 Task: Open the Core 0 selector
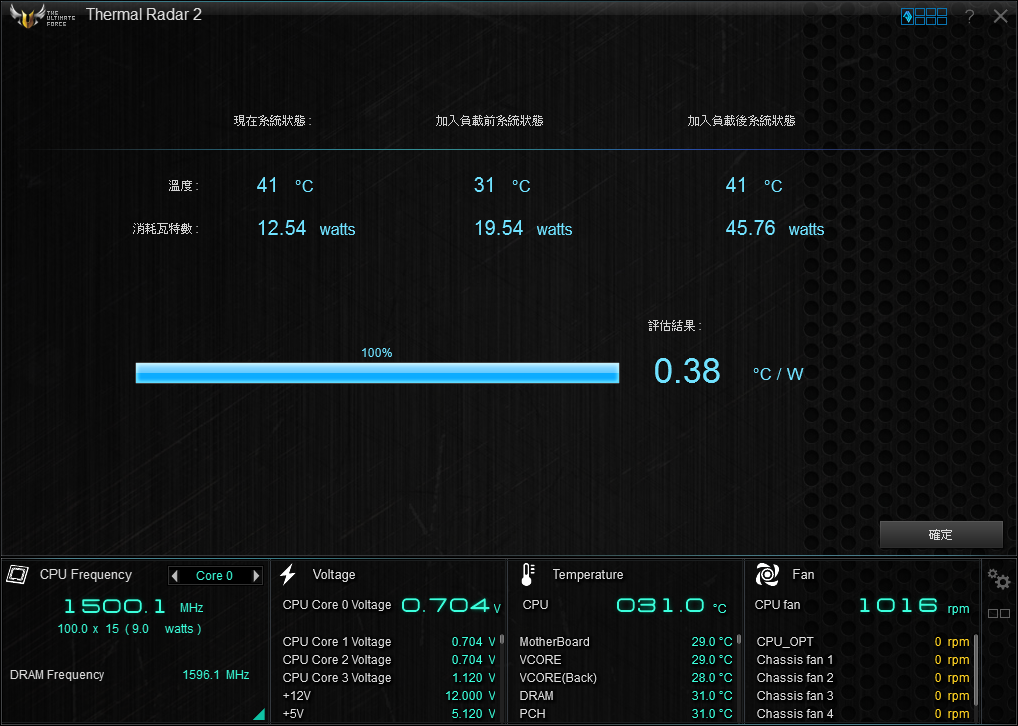coord(215,576)
